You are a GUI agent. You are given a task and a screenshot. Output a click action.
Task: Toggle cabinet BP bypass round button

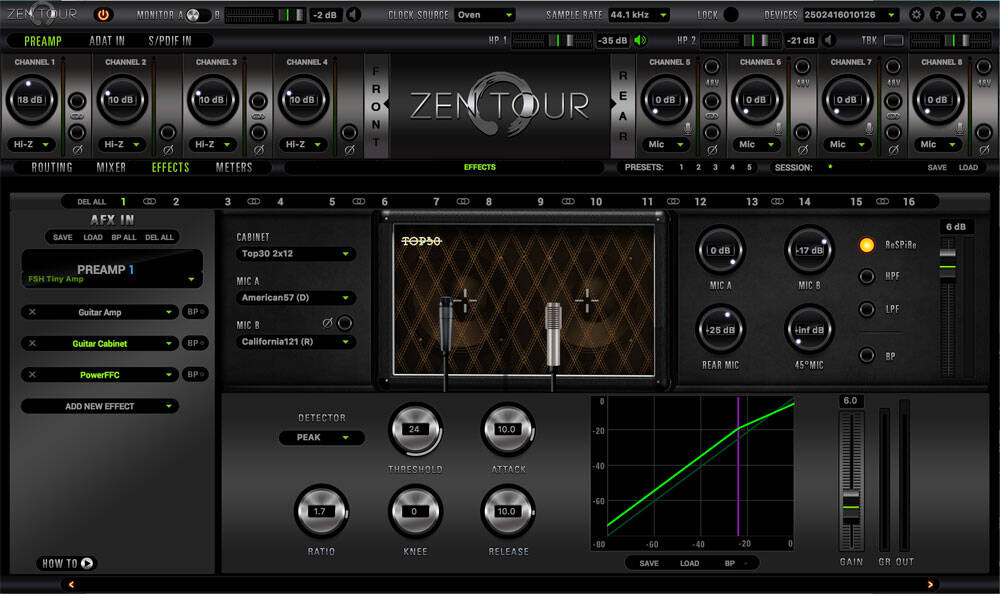click(866, 355)
